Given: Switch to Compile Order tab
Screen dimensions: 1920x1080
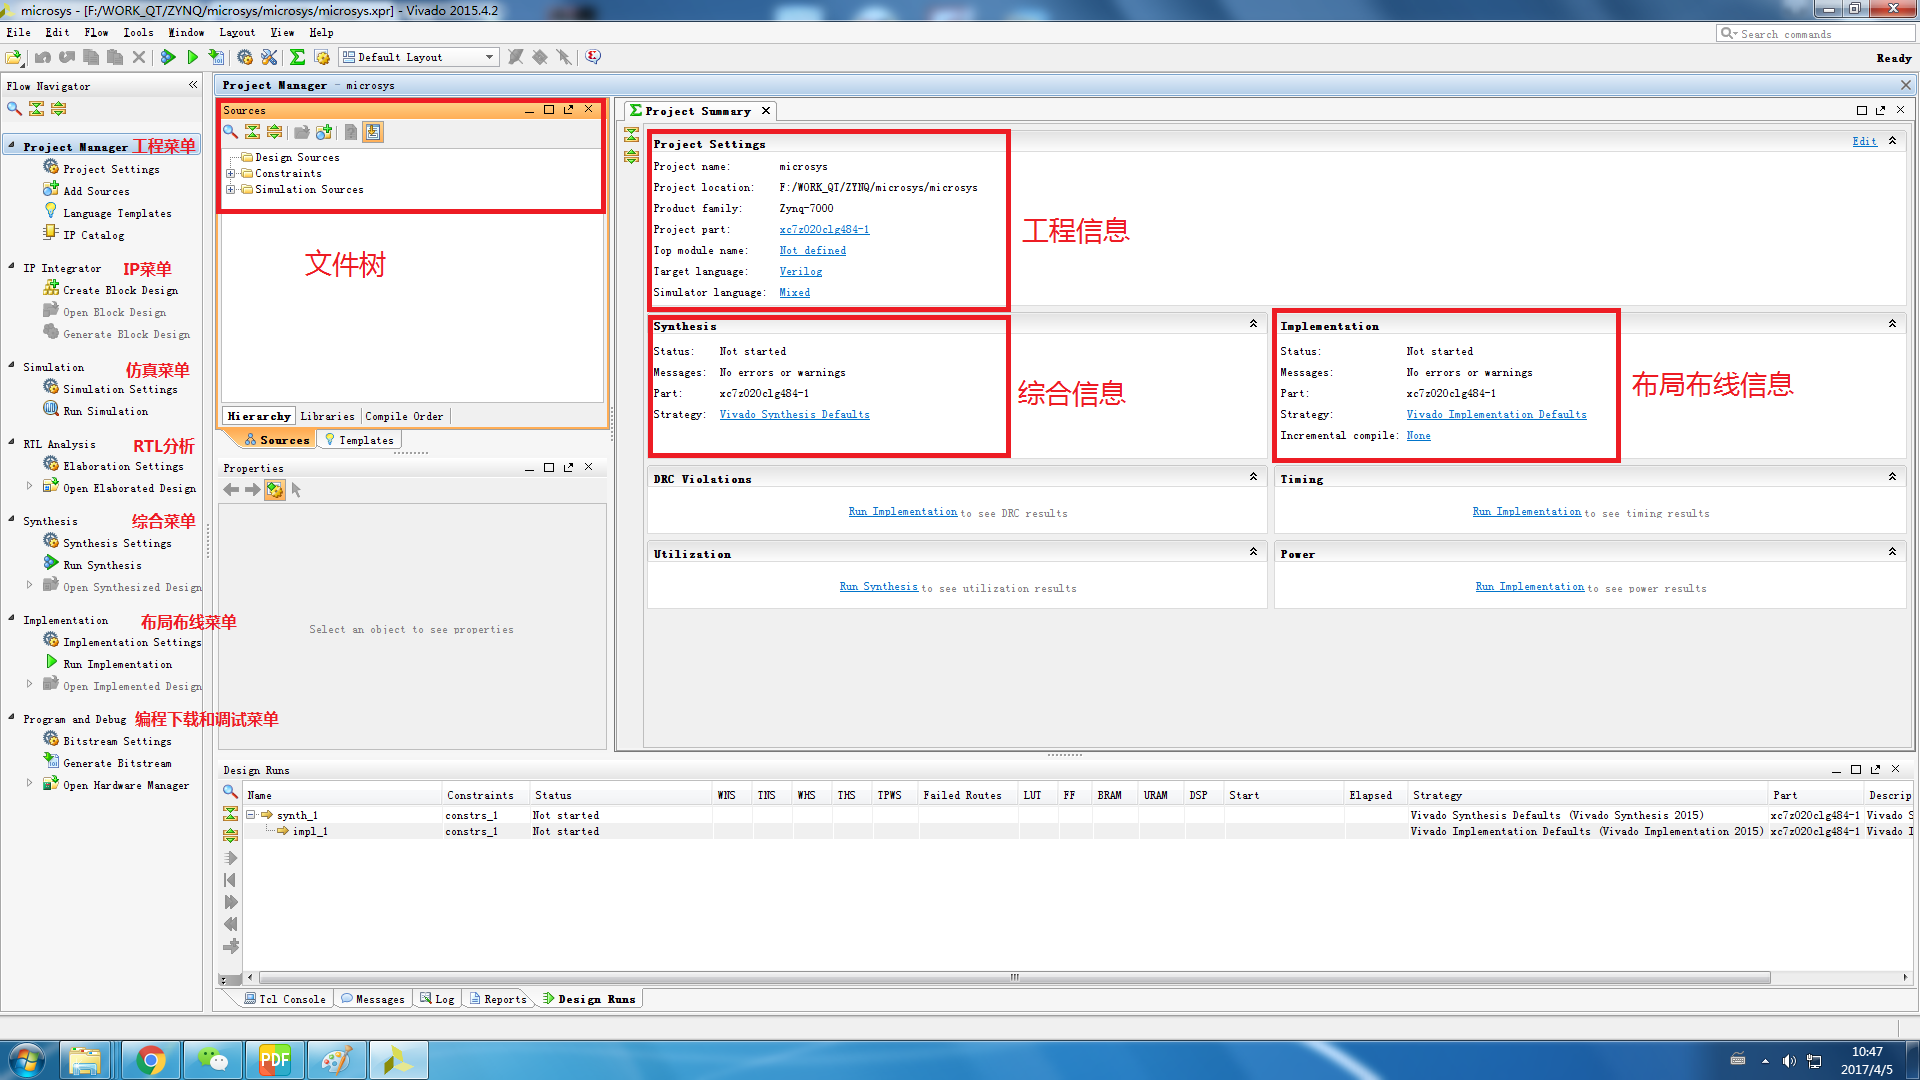Looking at the screenshot, I should pyautogui.click(x=404, y=416).
